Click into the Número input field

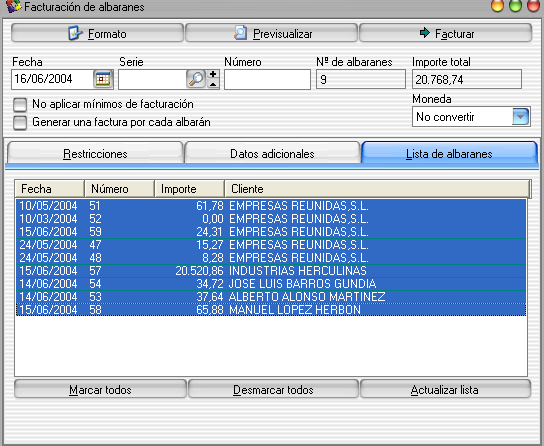click(267, 79)
